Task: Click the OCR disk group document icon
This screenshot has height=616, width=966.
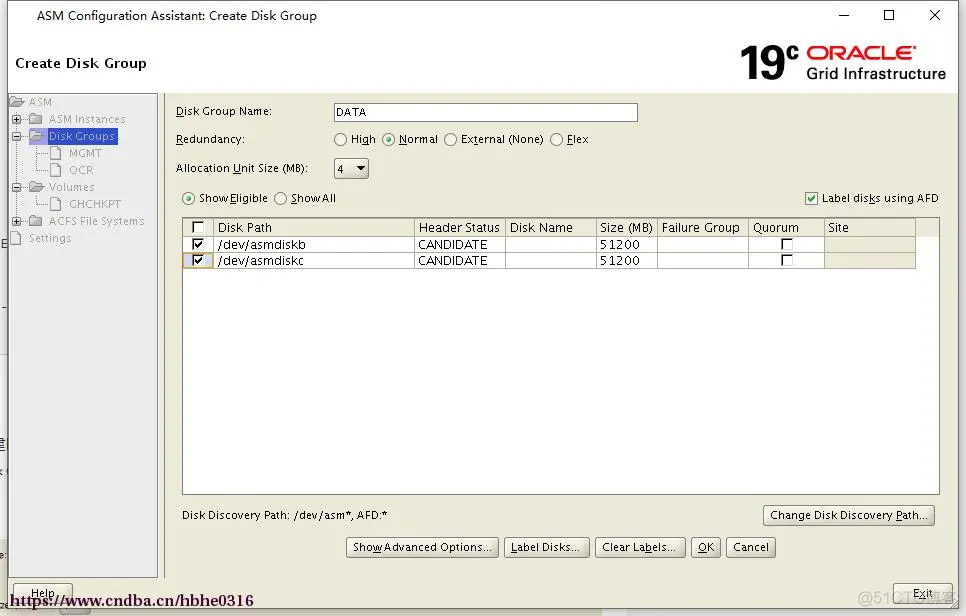Action: click(56, 169)
